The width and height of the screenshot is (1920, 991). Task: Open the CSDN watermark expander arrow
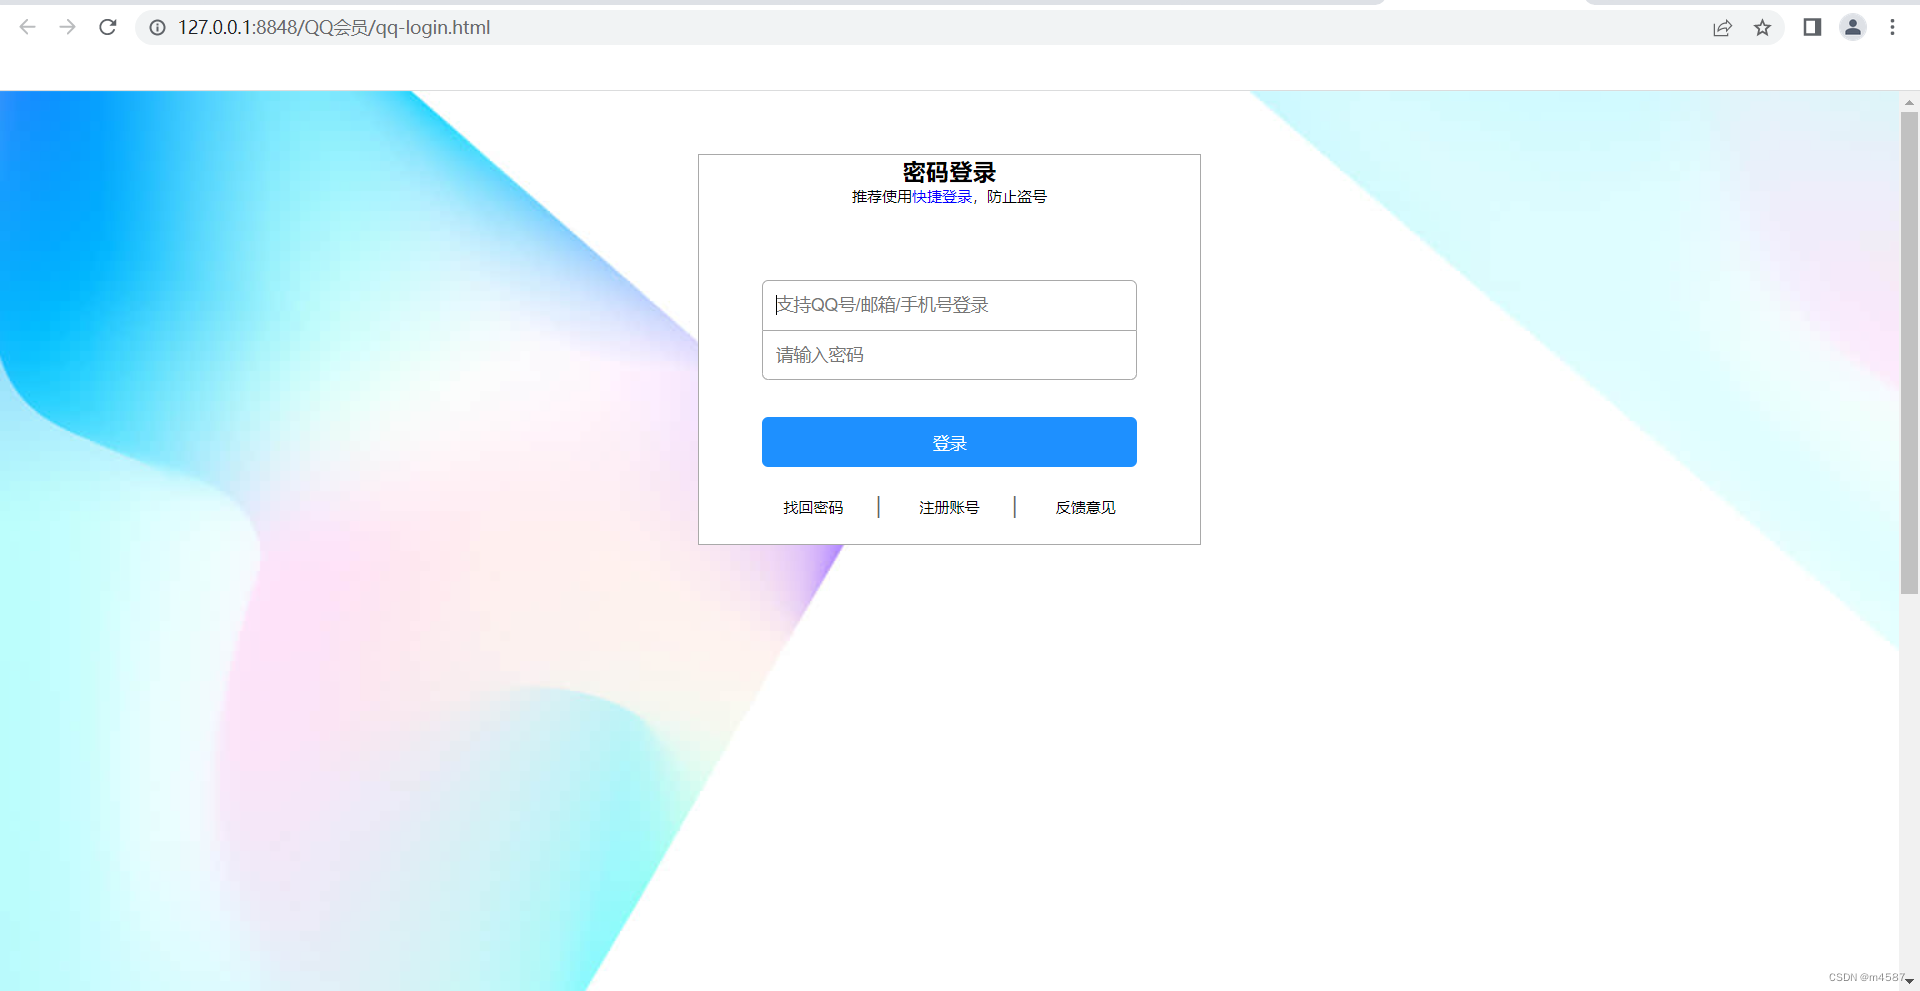click(1907, 981)
